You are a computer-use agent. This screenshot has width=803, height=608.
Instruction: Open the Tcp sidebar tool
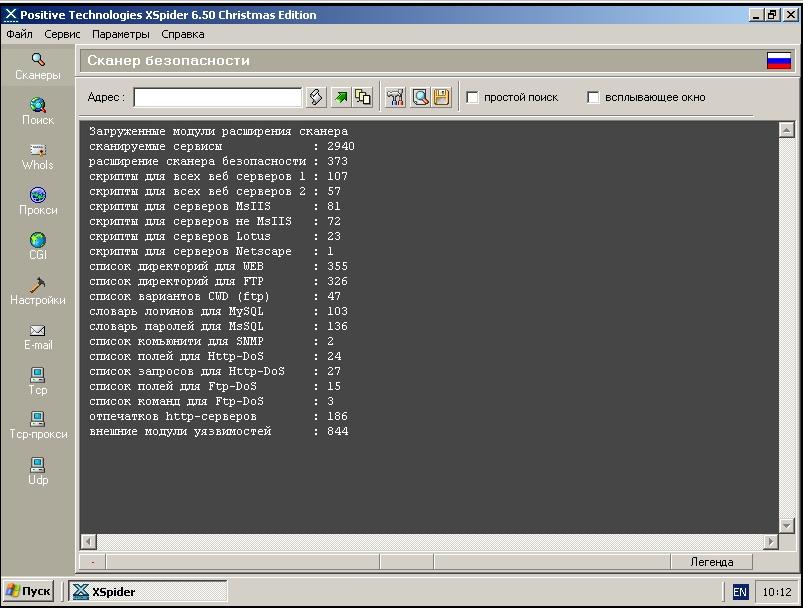38,382
